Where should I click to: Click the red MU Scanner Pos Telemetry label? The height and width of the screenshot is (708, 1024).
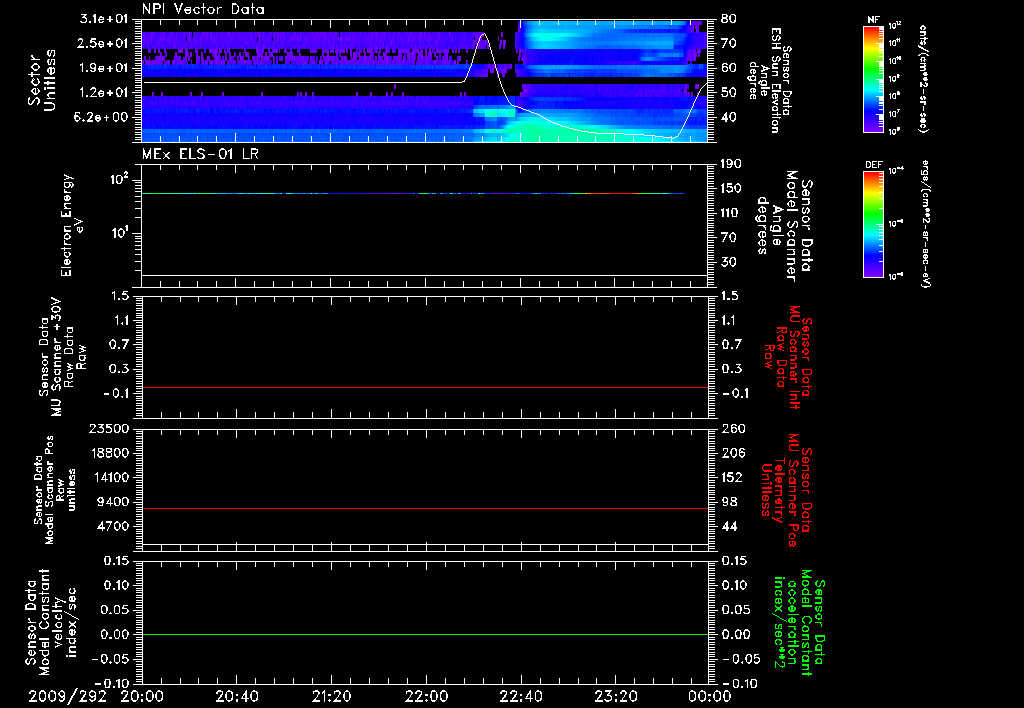786,490
